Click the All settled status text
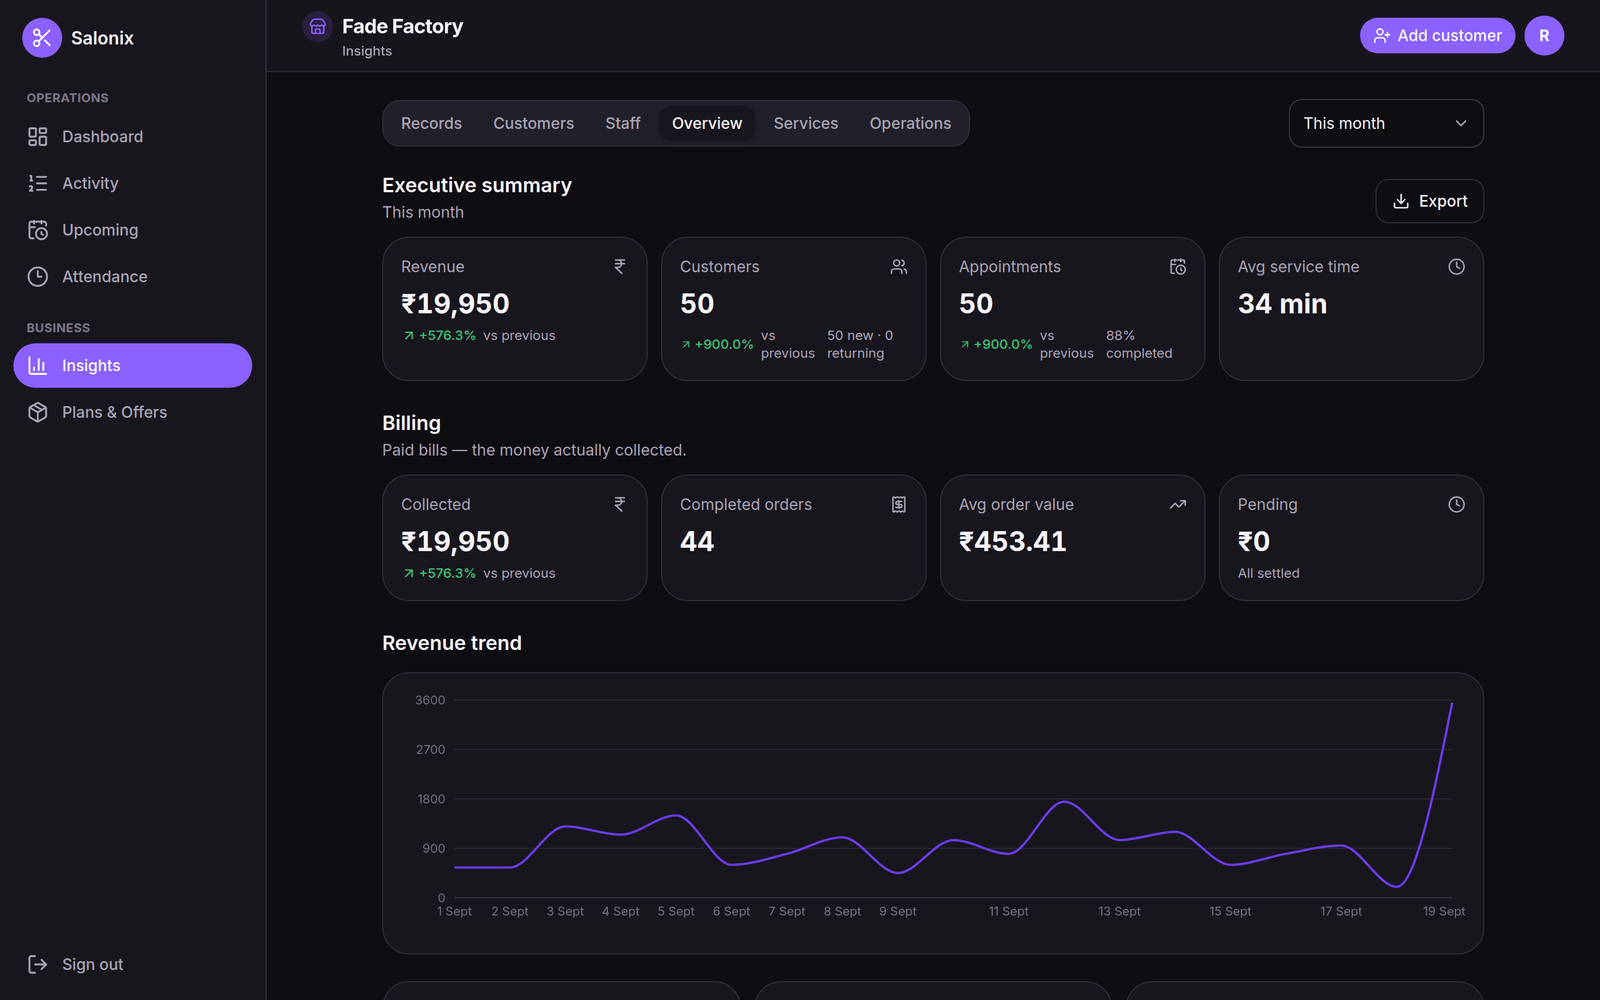Viewport: 1600px width, 1000px height. point(1269,573)
